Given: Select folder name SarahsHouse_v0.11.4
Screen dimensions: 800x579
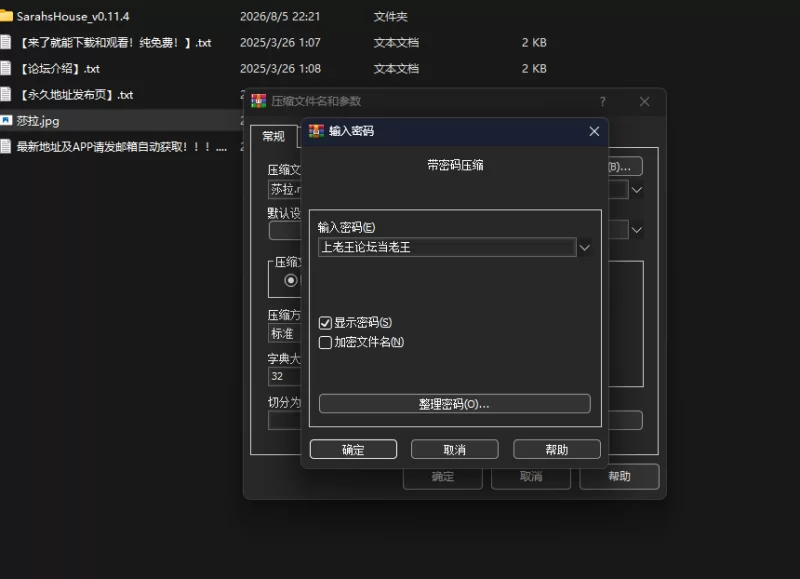Looking at the screenshot, I should [x=73, y=16].
